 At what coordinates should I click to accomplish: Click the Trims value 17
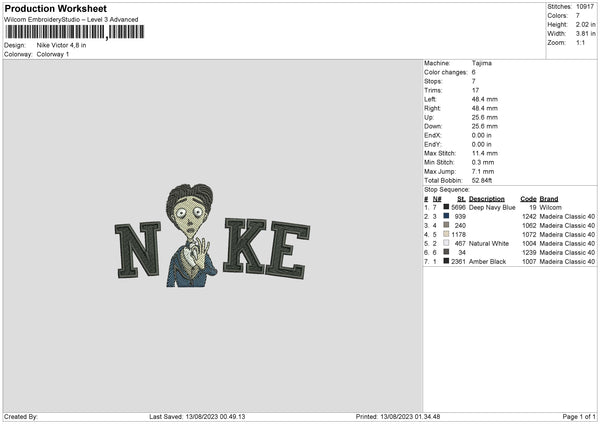point(475,90)
